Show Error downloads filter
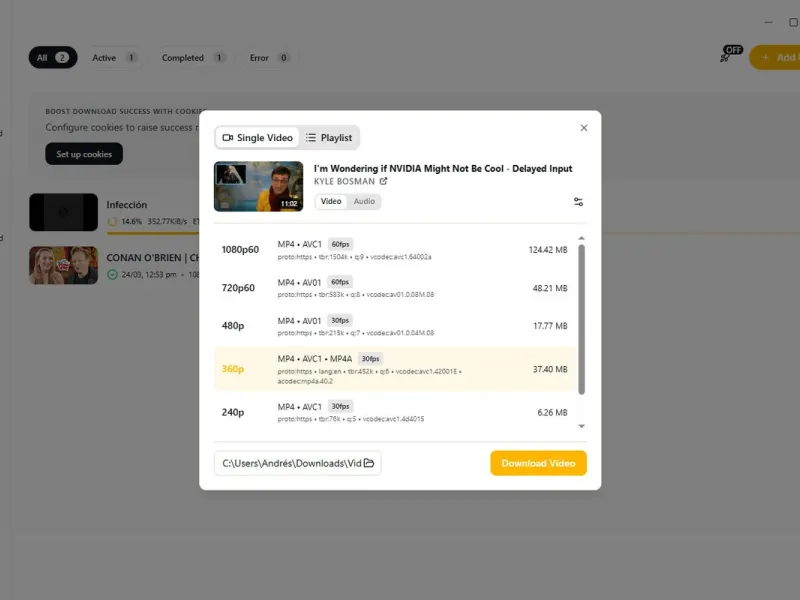800x600 pixels. (x=269, y=58)
